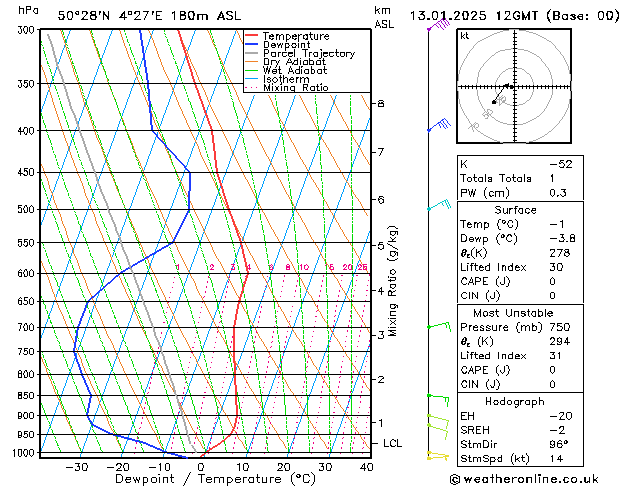This screenshot has height=486, width=629.
Task: Click the 'Wet Adiabat' legend label
Action: pos(295,71)
